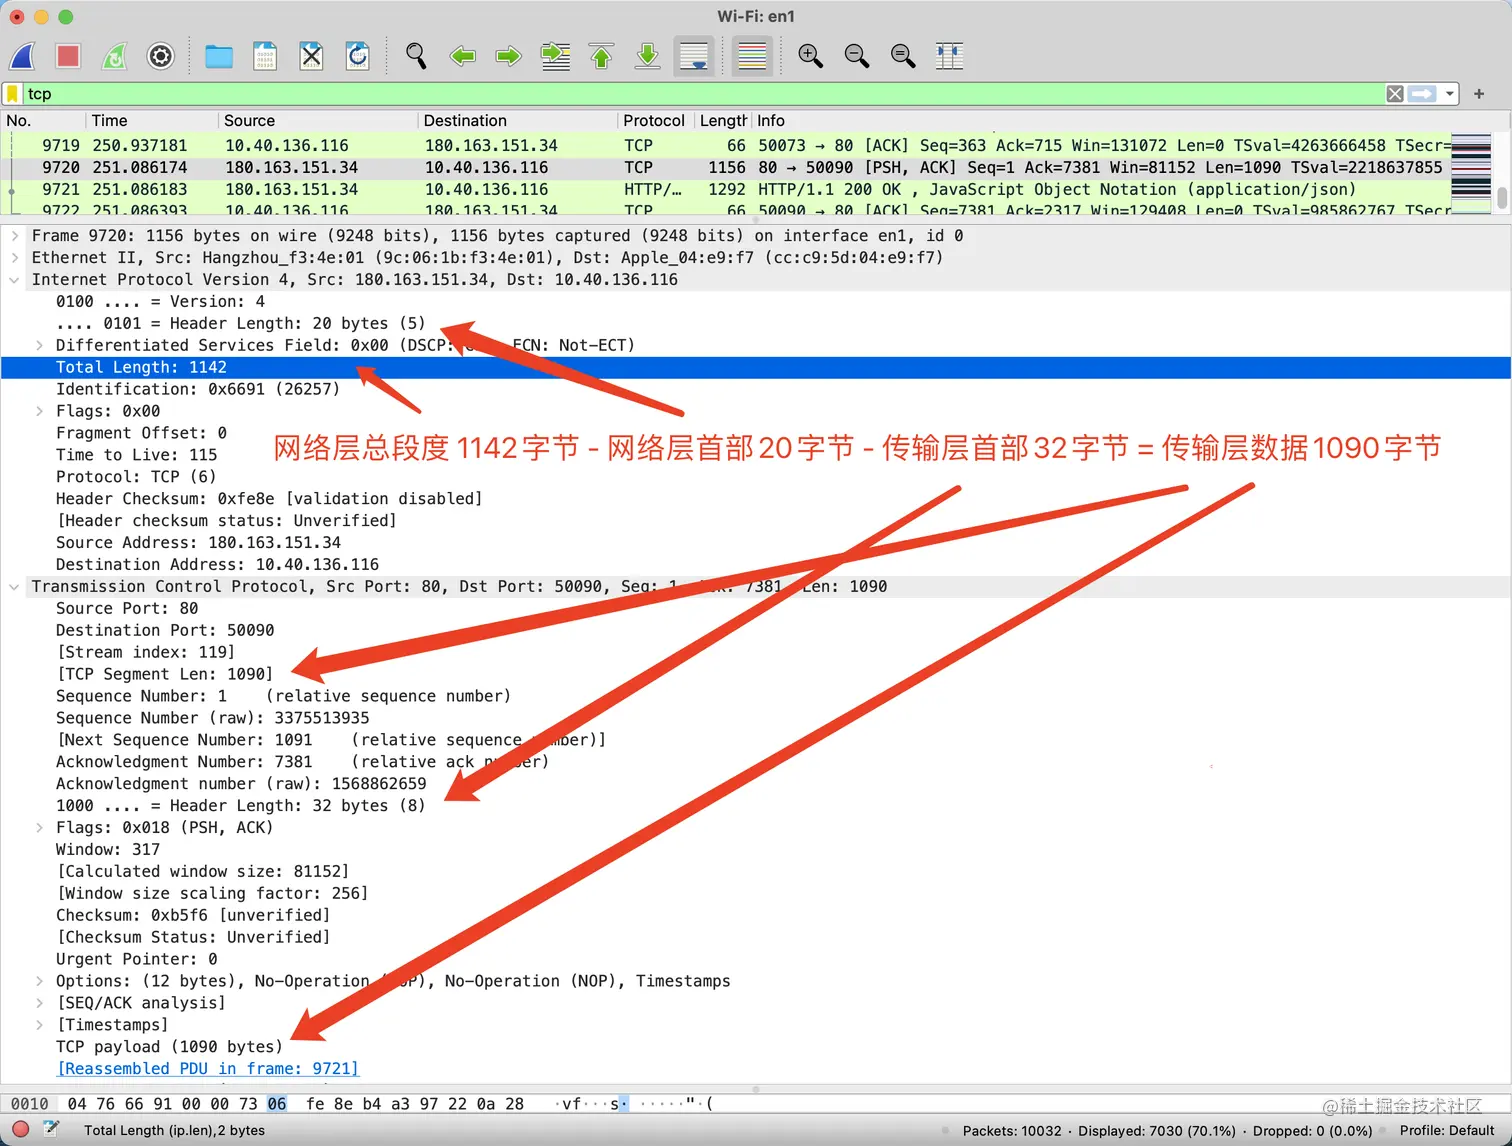Find a packet using the magnifier icon
Image resolution: width=1512 pixels, height=1146 pixels.
tap(416, 56)
